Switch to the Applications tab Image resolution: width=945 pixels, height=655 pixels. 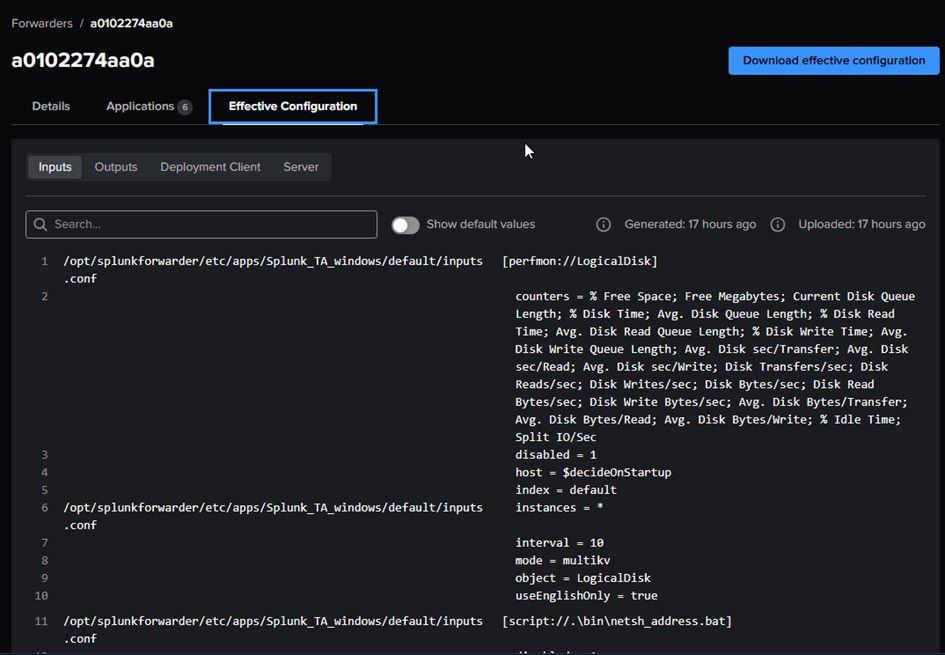coord(140,106)
